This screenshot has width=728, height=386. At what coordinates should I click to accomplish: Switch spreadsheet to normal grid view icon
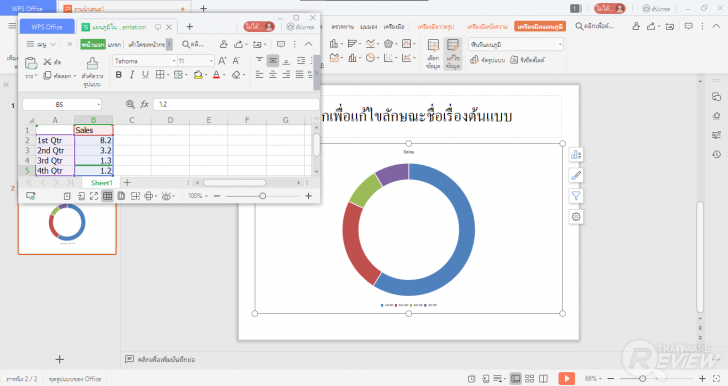pos(107,196)
